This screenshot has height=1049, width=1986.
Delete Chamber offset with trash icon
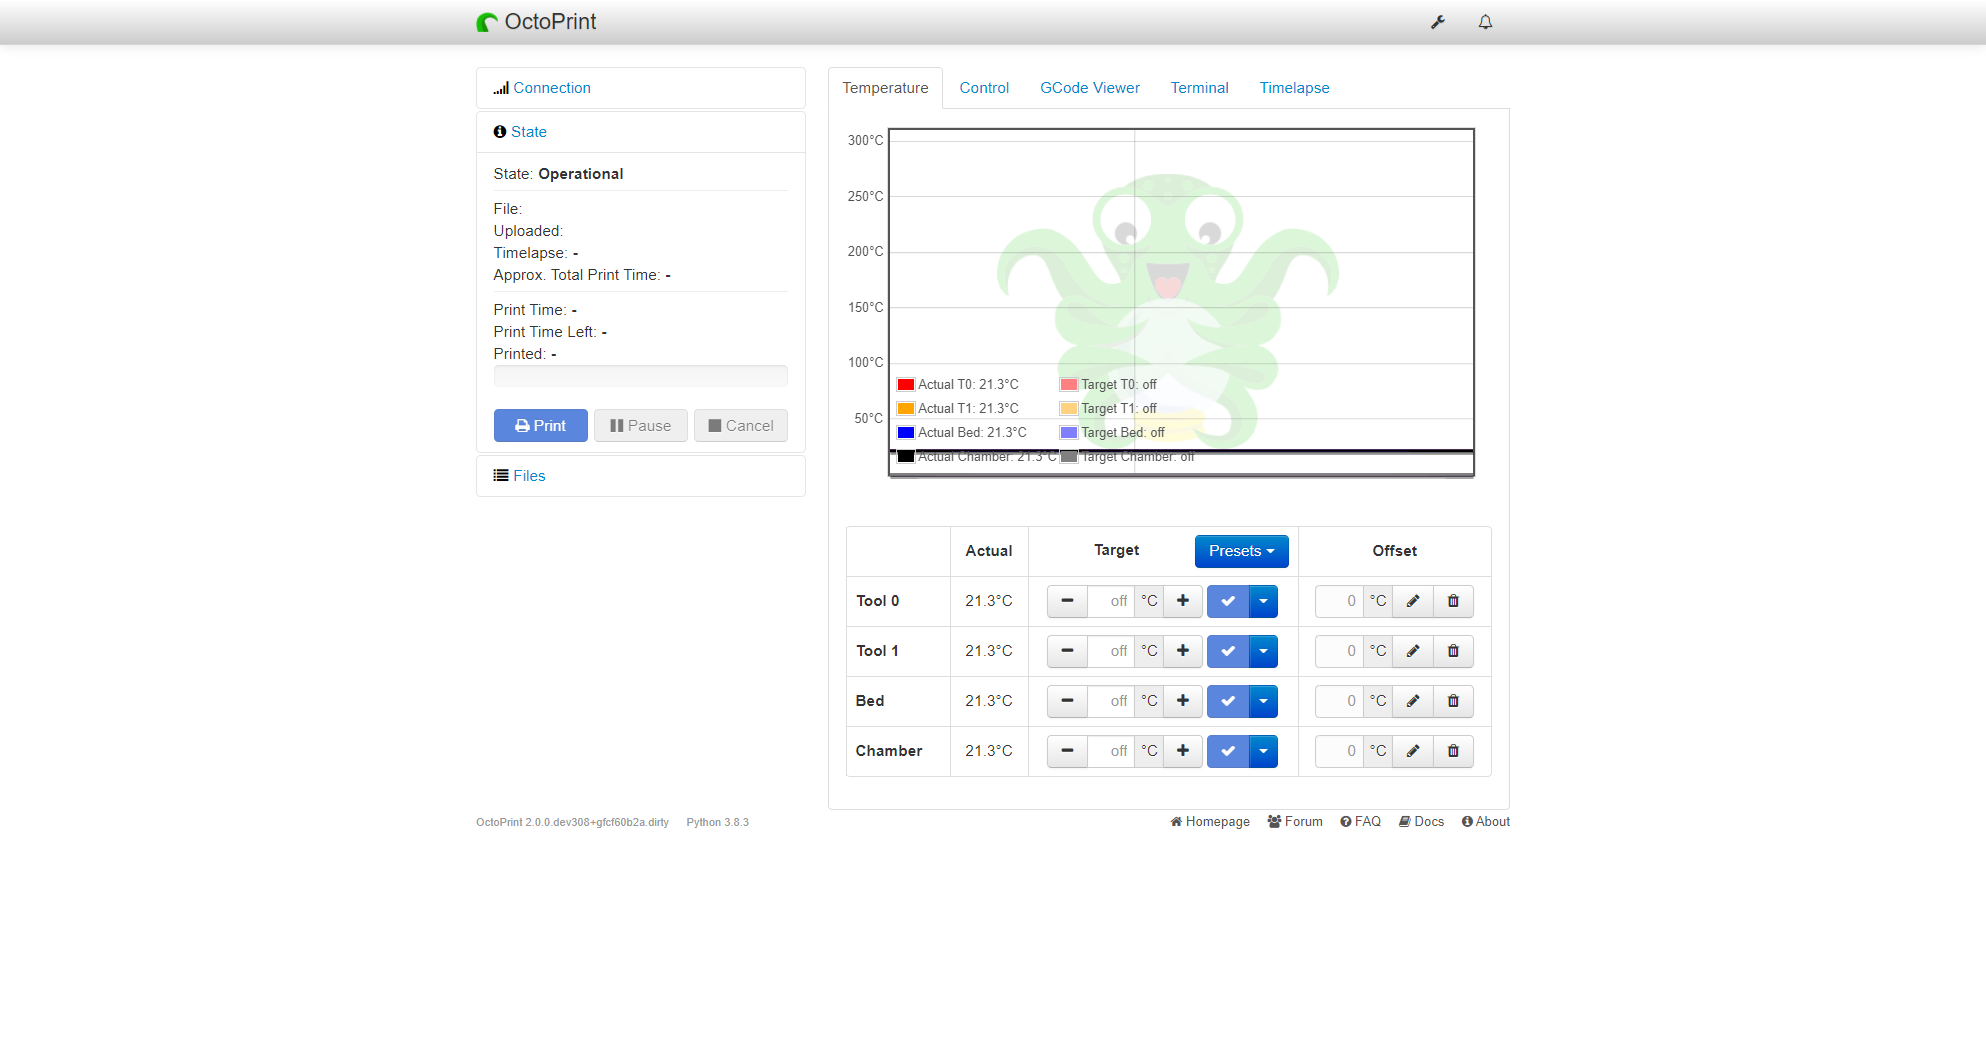1453,751
